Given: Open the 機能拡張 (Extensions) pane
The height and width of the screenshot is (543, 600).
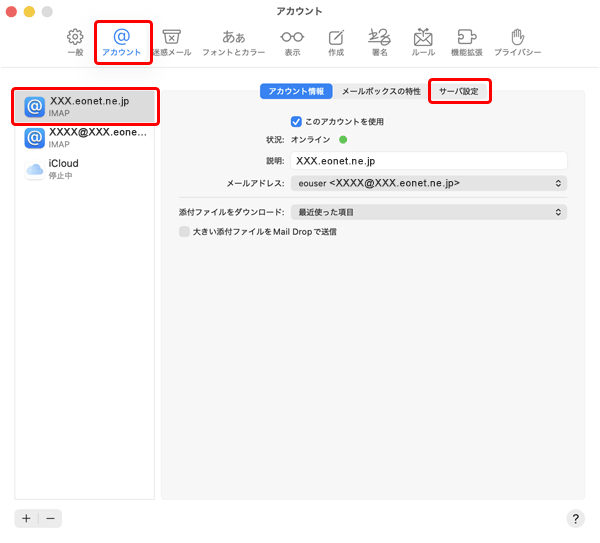Looking at the screenshot, I should pos(466,41).
